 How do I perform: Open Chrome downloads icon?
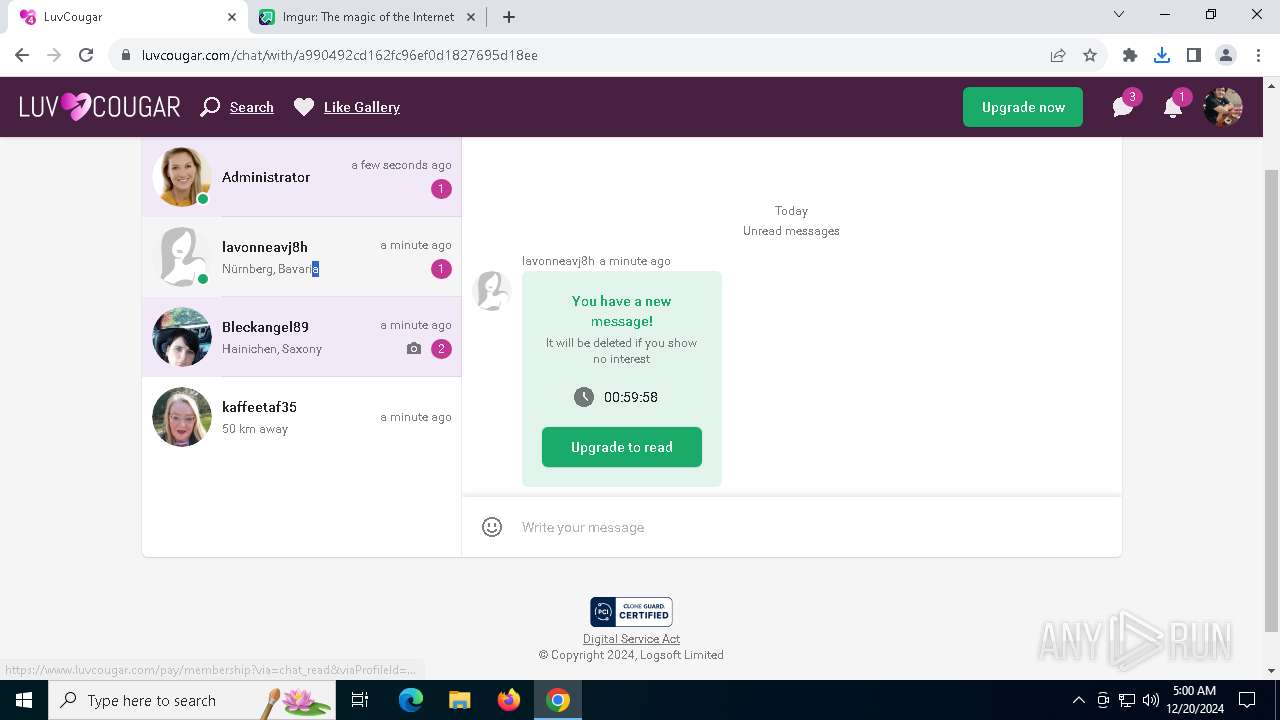pos(1162,55)
